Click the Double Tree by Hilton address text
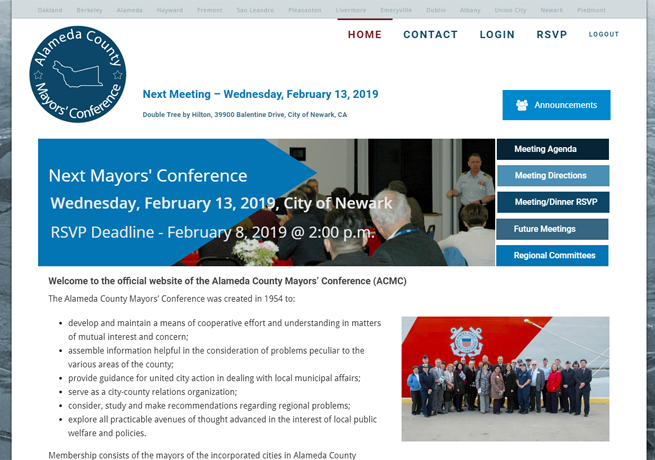The height and width of the screenshot is (460, 655). pos(245,114)
